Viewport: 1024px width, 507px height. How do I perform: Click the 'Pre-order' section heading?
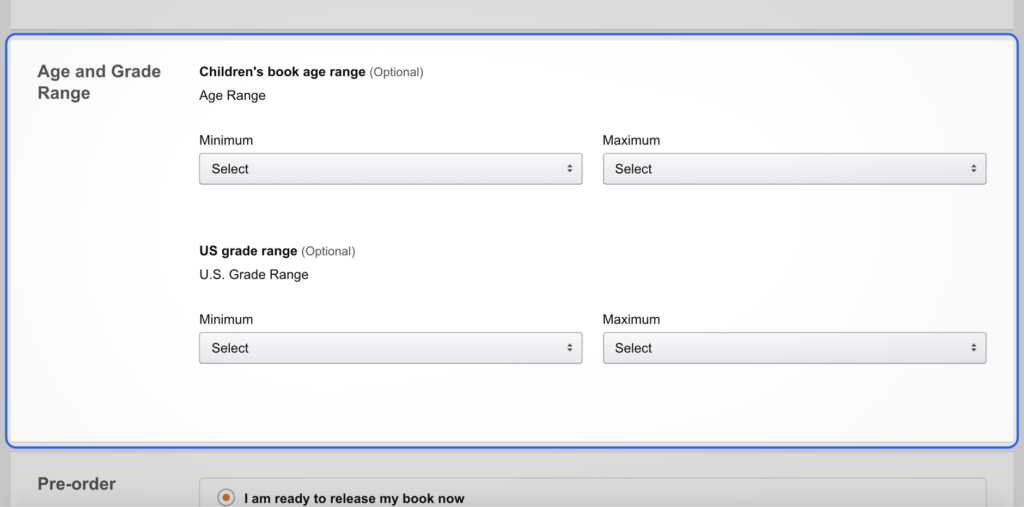click(x=77, y=484)
